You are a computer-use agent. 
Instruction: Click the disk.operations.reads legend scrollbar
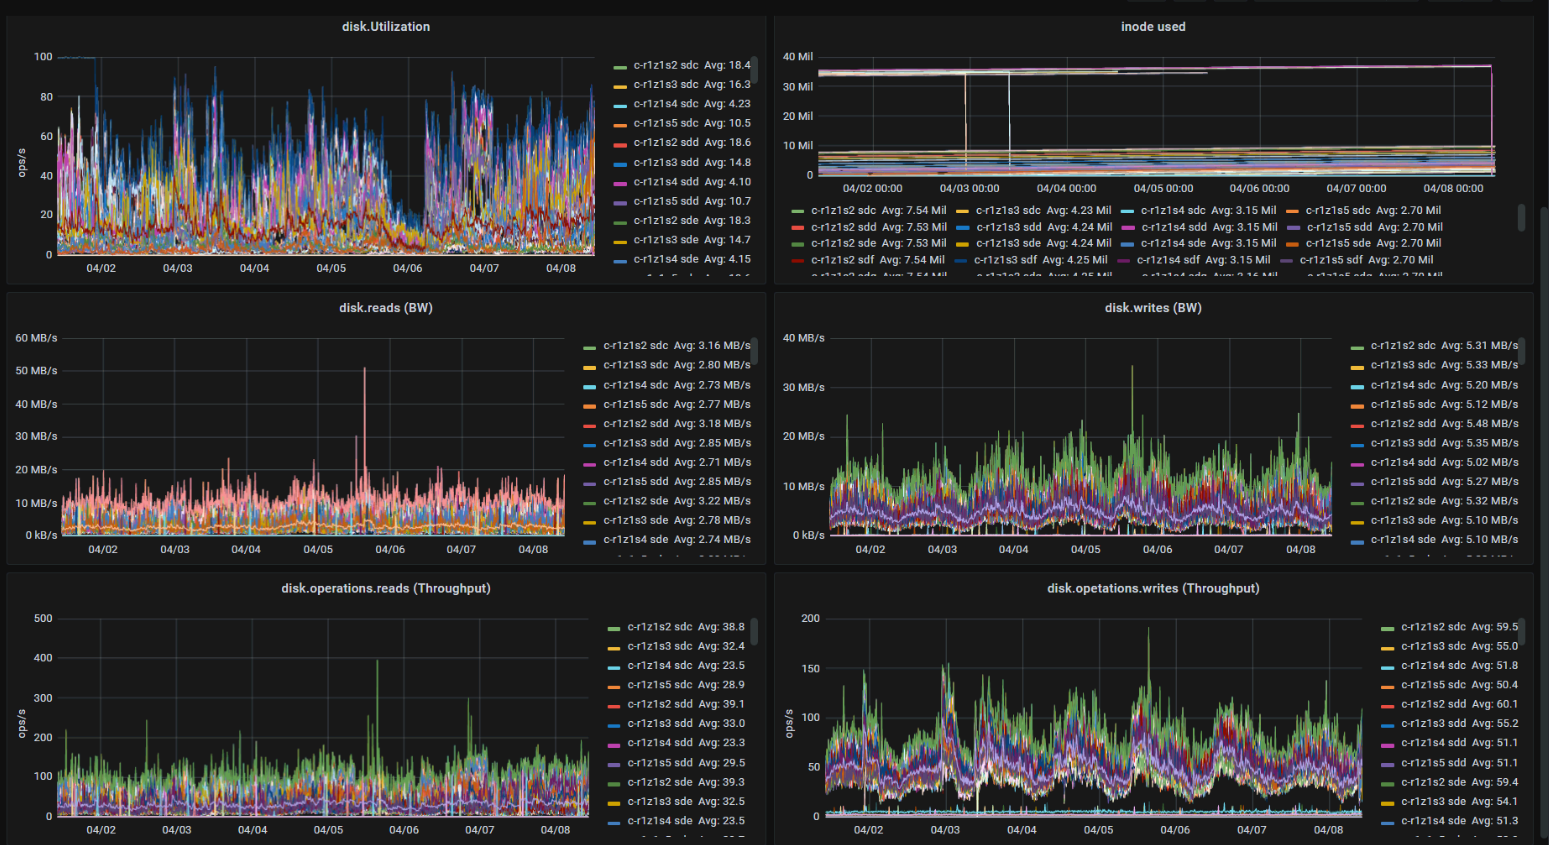[754, 632]
